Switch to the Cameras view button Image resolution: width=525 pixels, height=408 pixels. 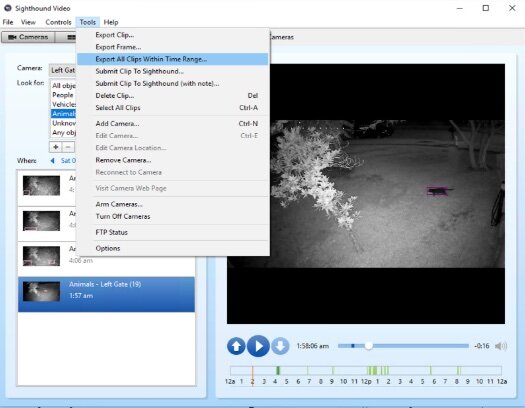click(28, 37)
